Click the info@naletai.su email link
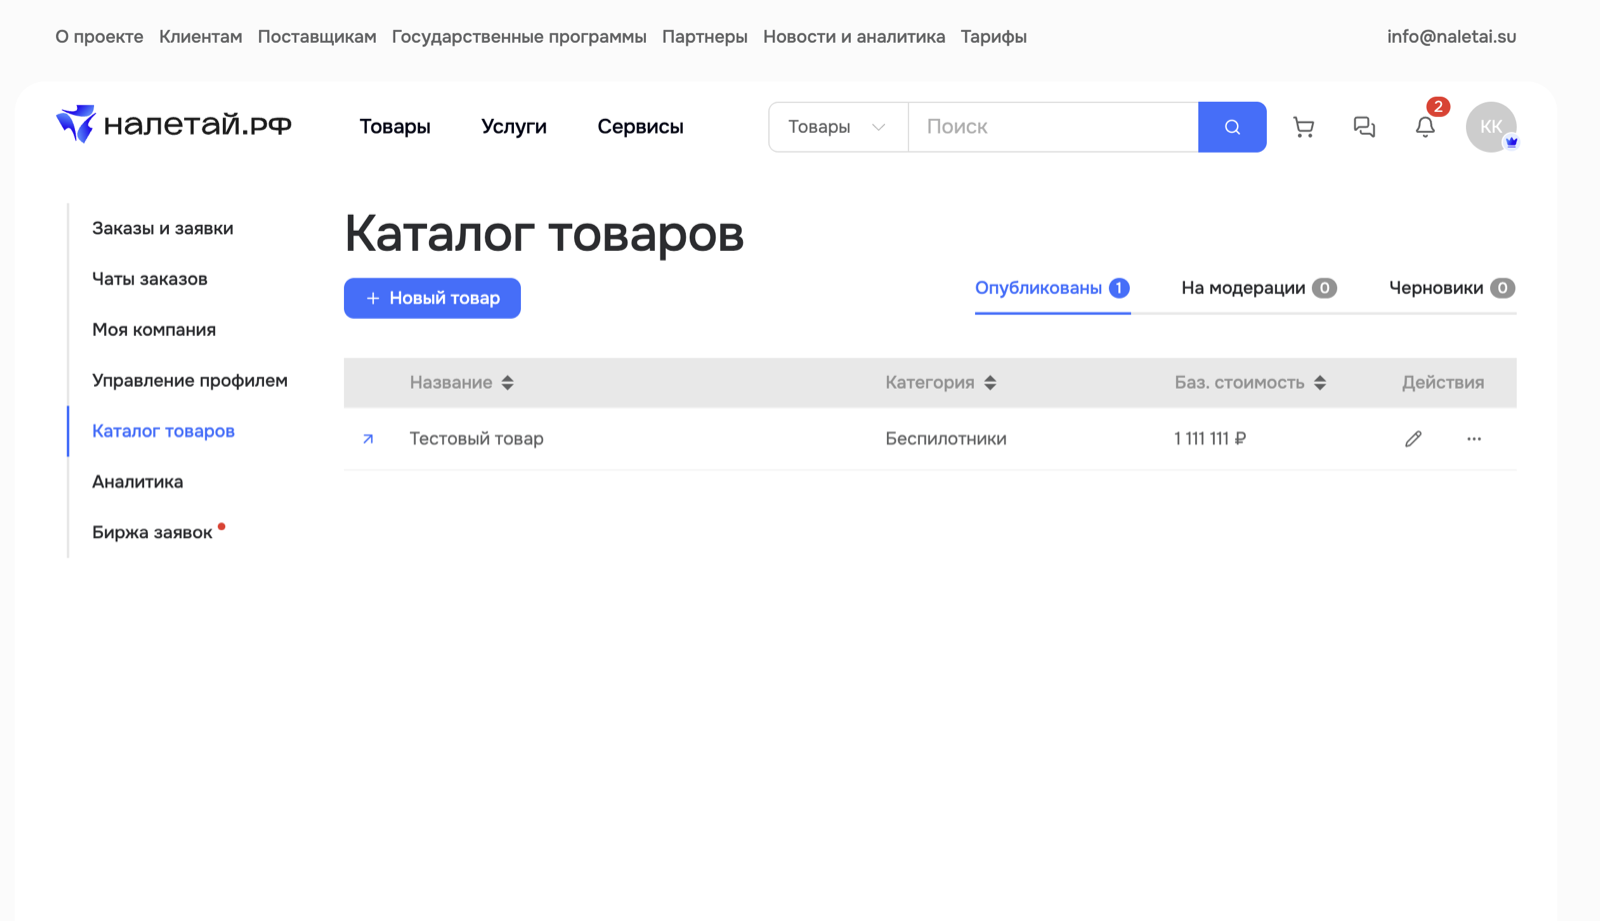Viewport: 1600px width, 921px height. [x=1451, y=37]
